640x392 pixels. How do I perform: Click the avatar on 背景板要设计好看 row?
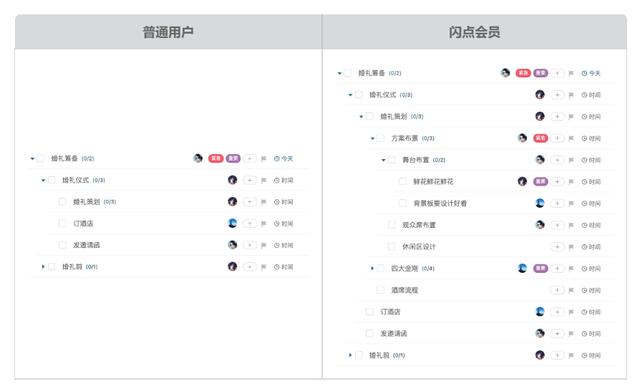[x=540, y=203]
